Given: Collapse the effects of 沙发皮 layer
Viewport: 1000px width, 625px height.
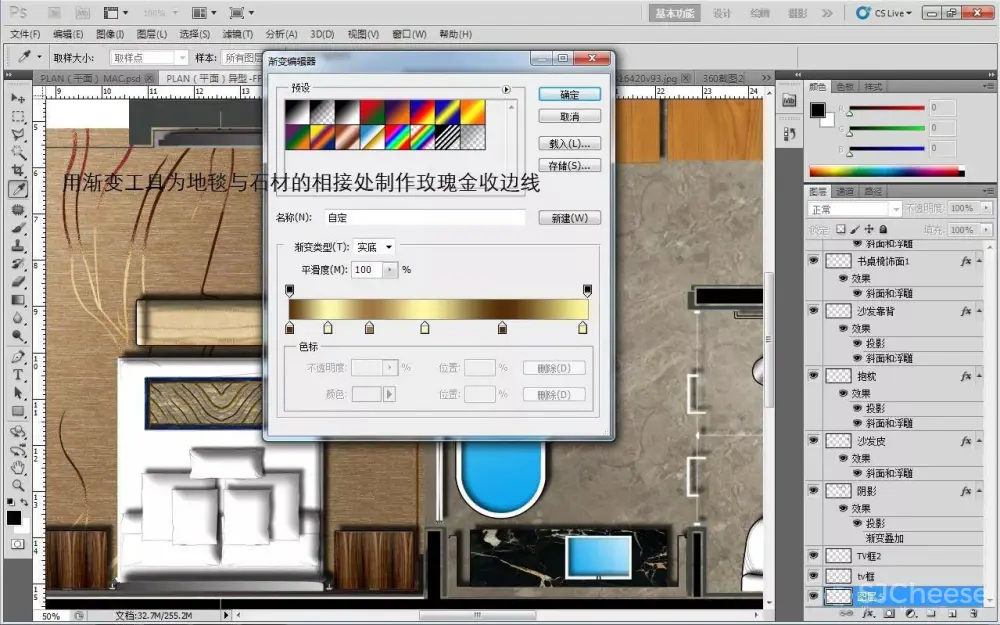Looking at the screenshot, I should click(979, 441).
